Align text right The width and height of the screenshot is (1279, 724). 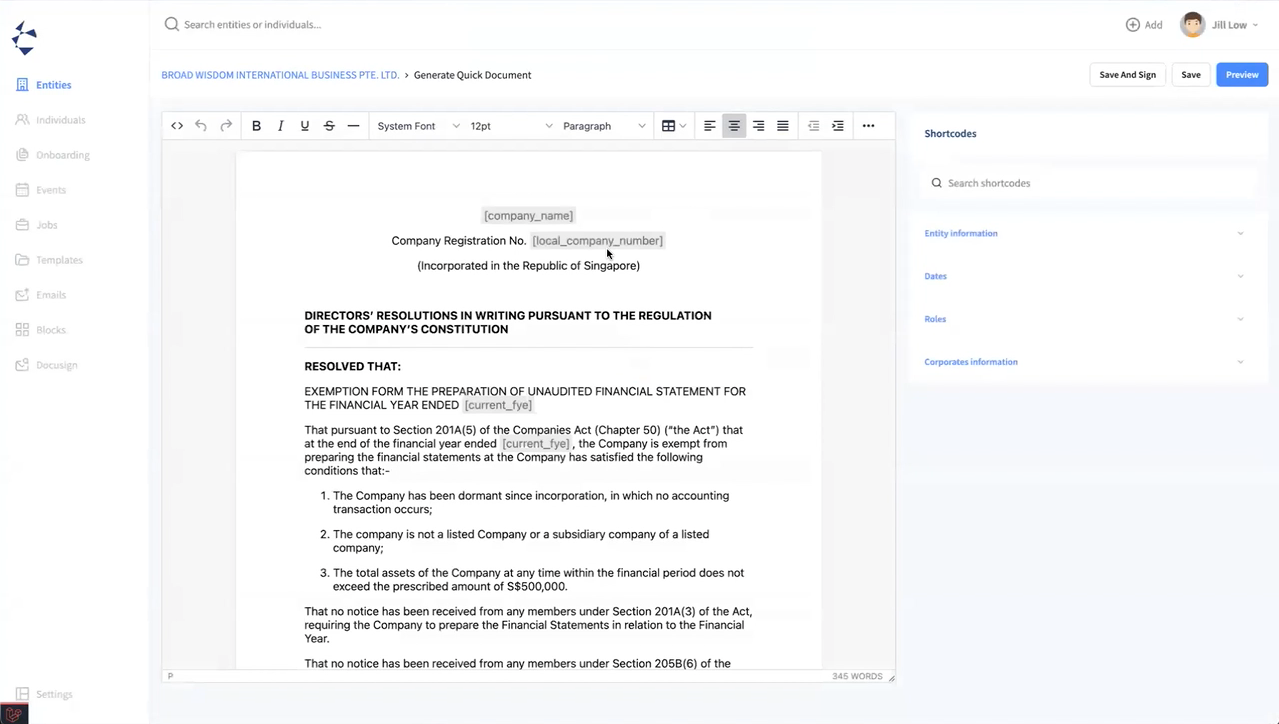(758, 126)
